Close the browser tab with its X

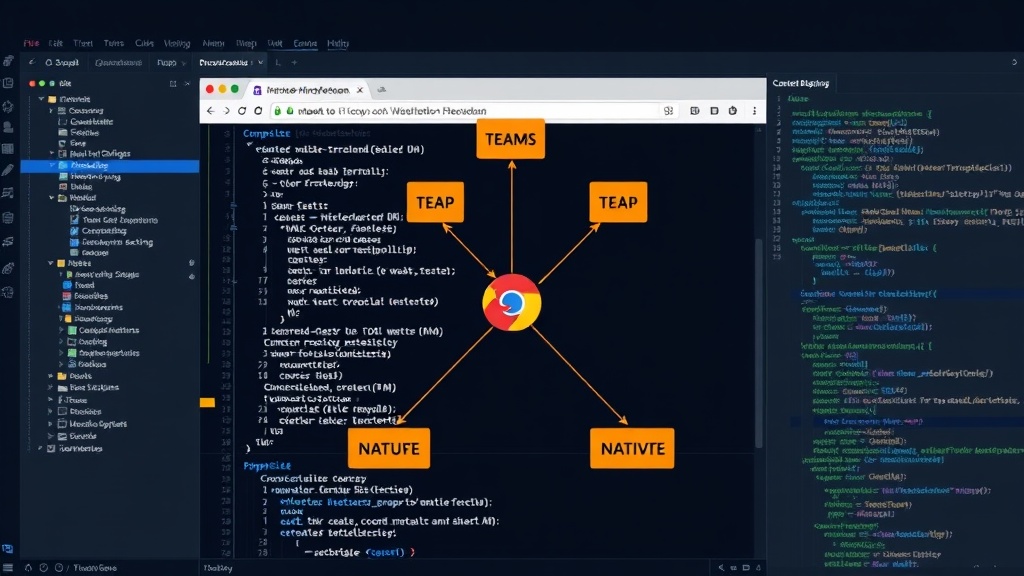coord(360,90)
